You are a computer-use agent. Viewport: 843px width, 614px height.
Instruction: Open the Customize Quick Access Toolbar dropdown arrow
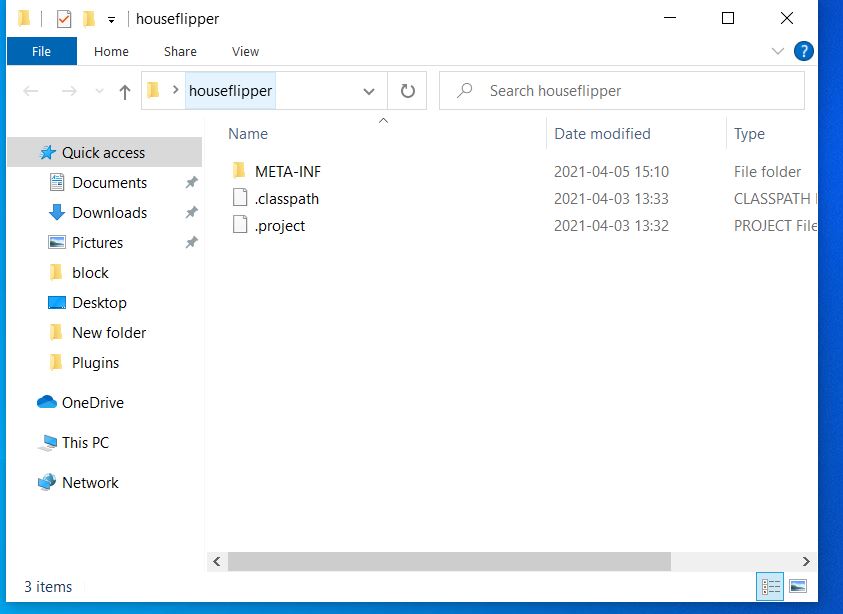pyautogui.click(x=111, y=20)
